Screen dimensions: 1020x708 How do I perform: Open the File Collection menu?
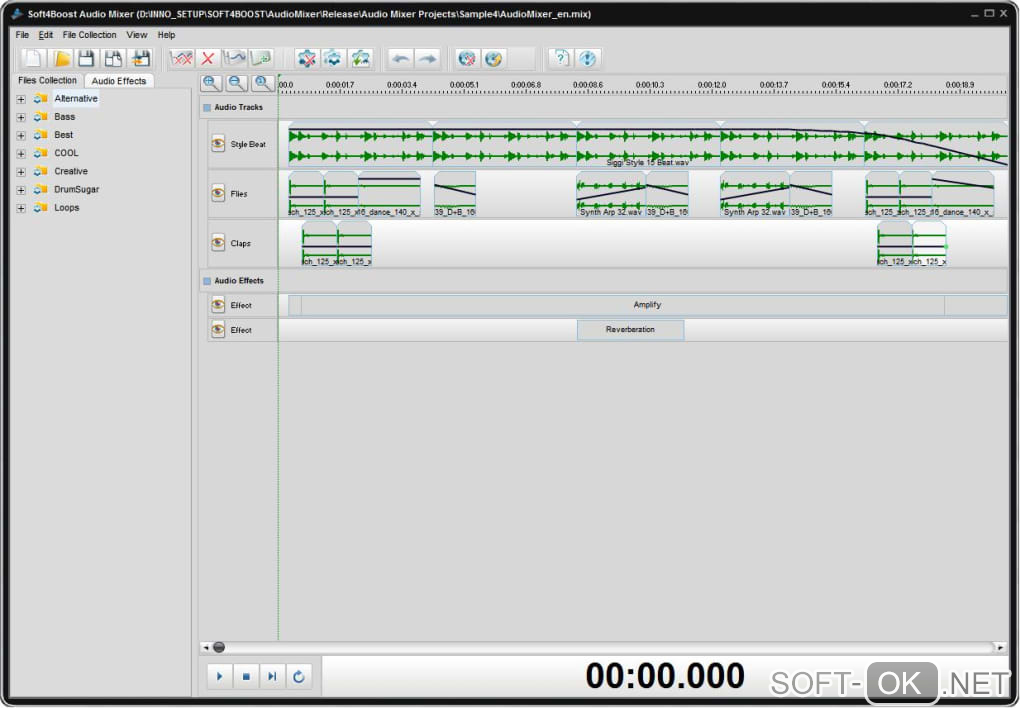coord(89,34)
